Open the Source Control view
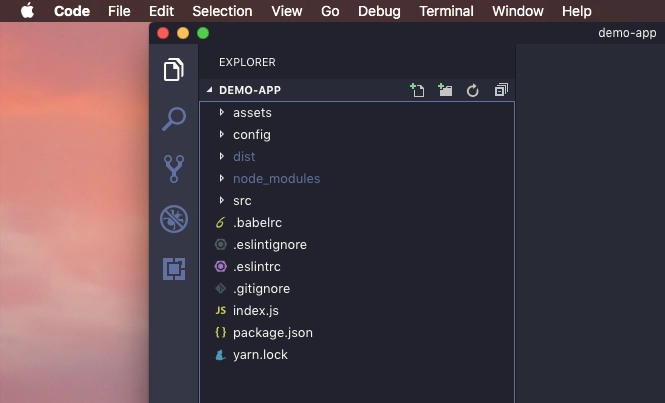 pyautogui.click(x=174, y=169)
